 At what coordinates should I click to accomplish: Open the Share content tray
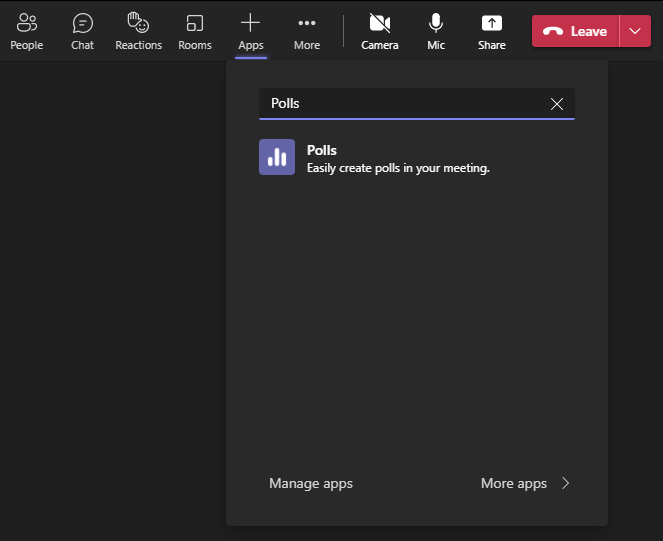click(x=491, y=31)
